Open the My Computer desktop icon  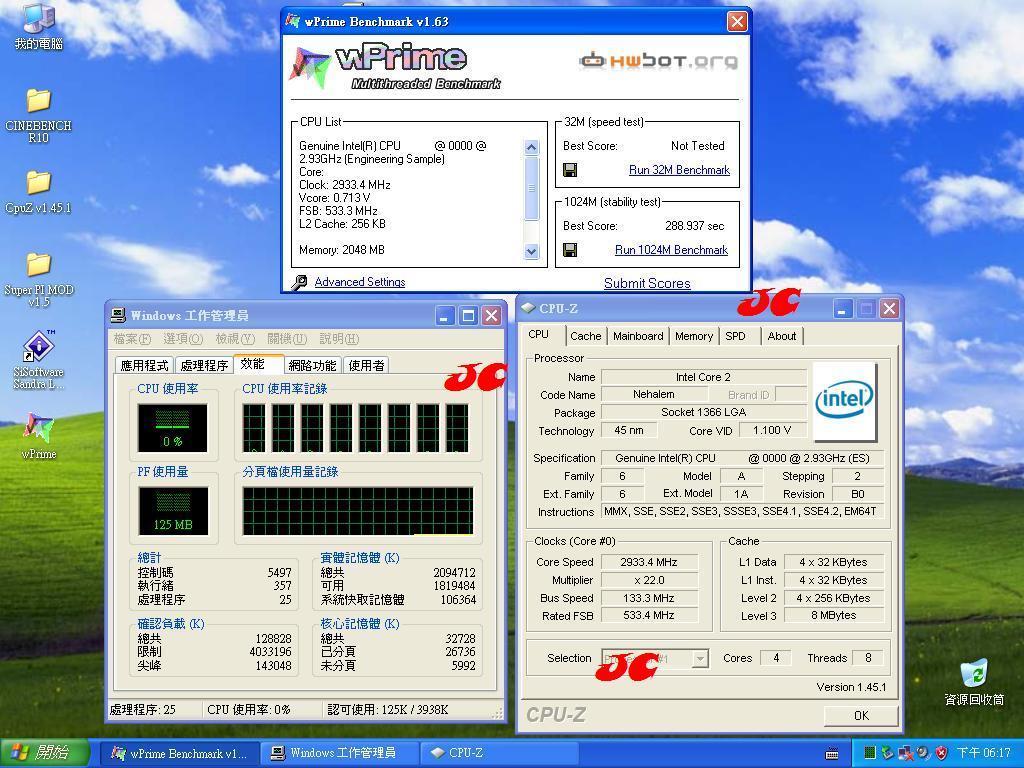pos(38,26)
